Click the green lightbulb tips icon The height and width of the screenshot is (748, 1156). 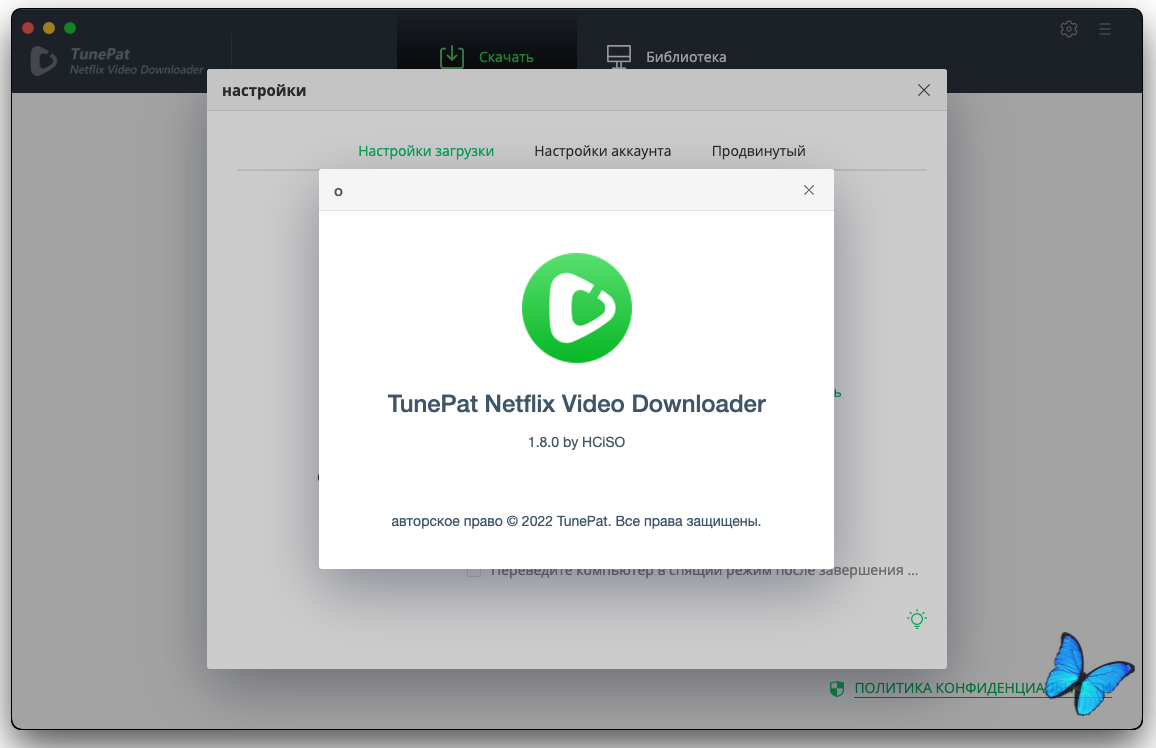(916, 619)
